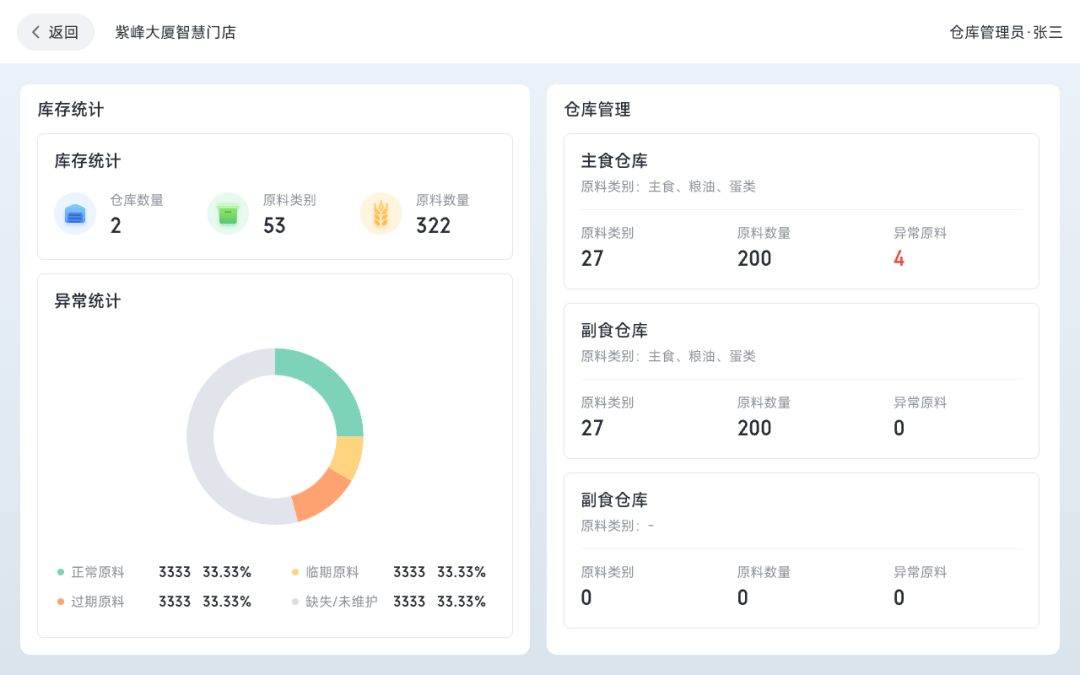Image resolution: width=1080 pixels, height=675 pixels.
Task: Select the green dot beside 正常原料 legend
Action: pyautogui.click(x=61, y=573)
